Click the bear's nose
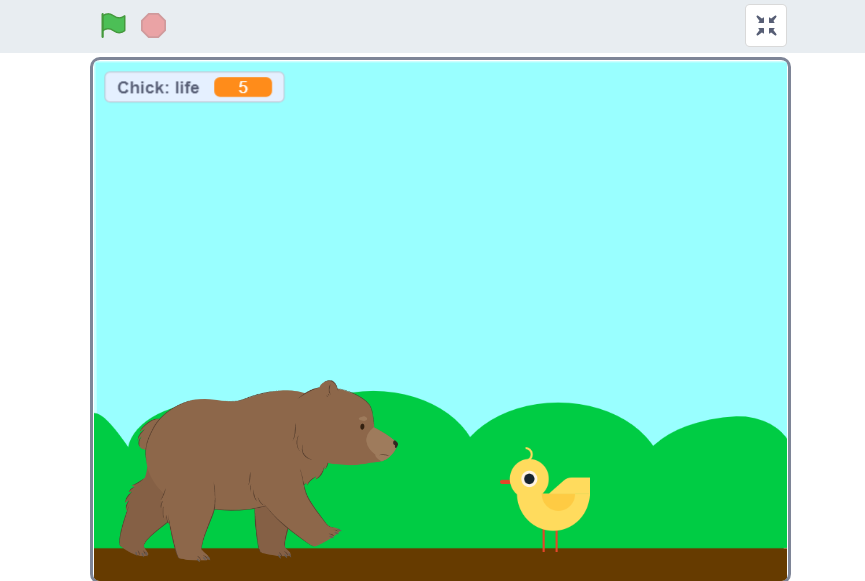Viewport: 865px width, 581px height. [x=394, y=443]
